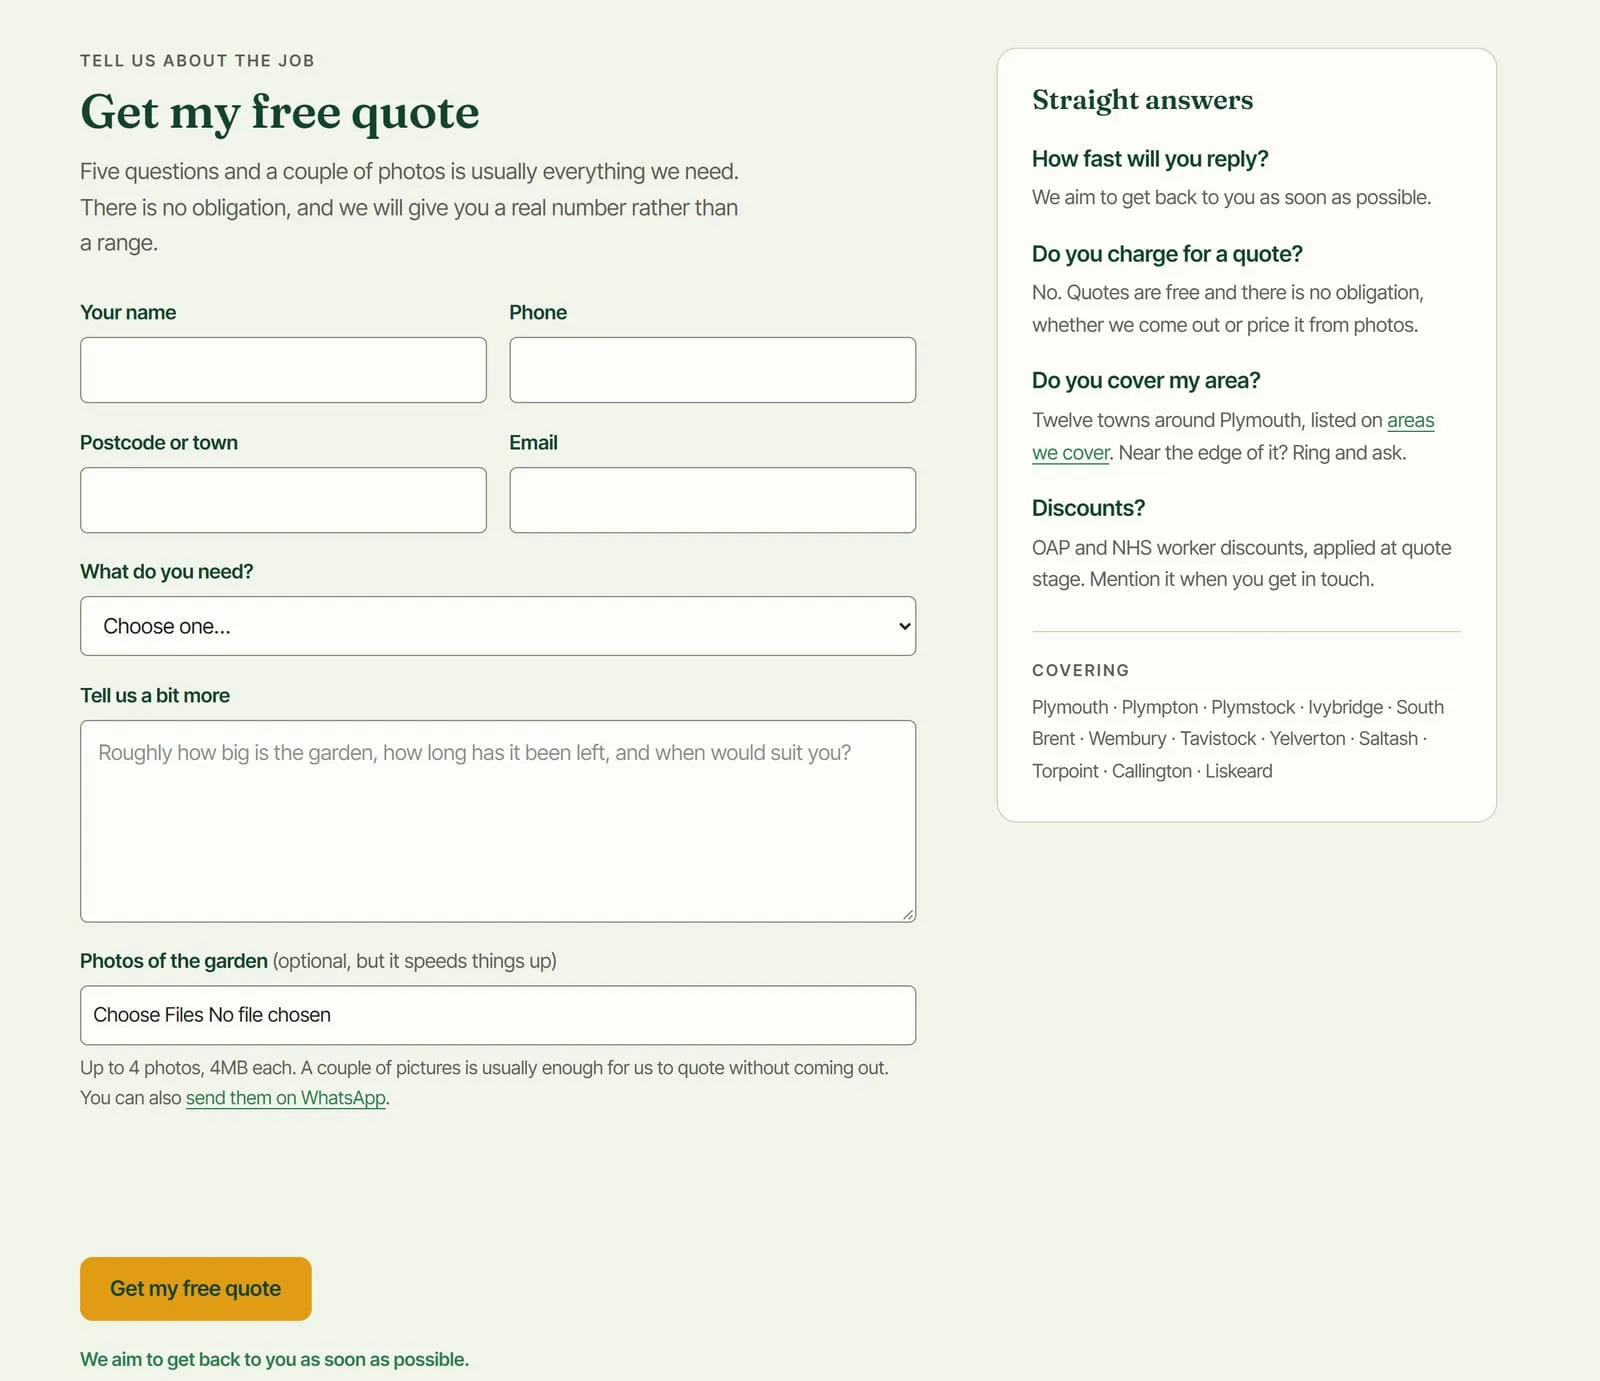Click 'TELL US ABOUT THE JOB' label
This screenshot has height=1381, width=1600.
tap(197, 61)
